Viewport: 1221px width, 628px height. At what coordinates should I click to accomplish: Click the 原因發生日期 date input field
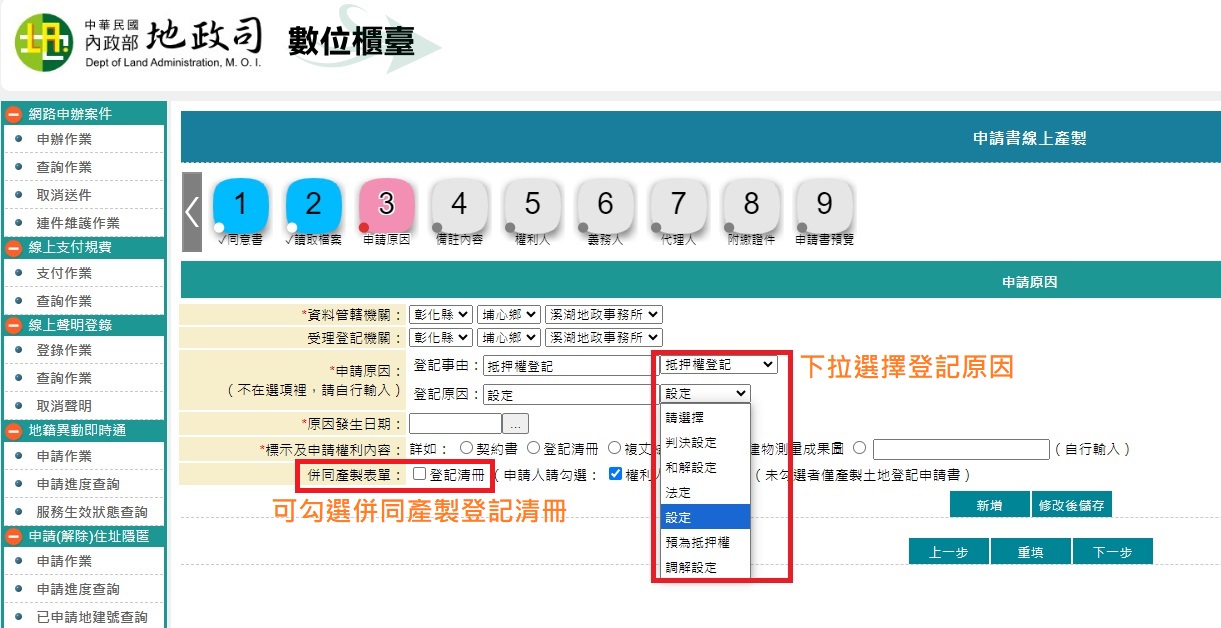click(455, 423)
